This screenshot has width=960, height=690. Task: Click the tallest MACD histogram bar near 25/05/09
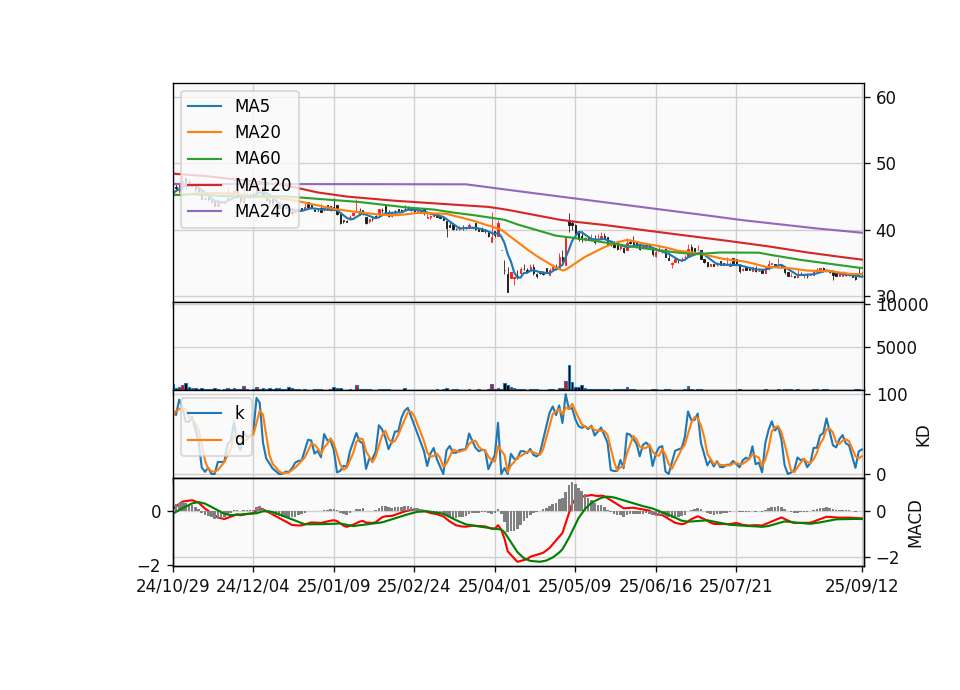[x=572, y=497]
